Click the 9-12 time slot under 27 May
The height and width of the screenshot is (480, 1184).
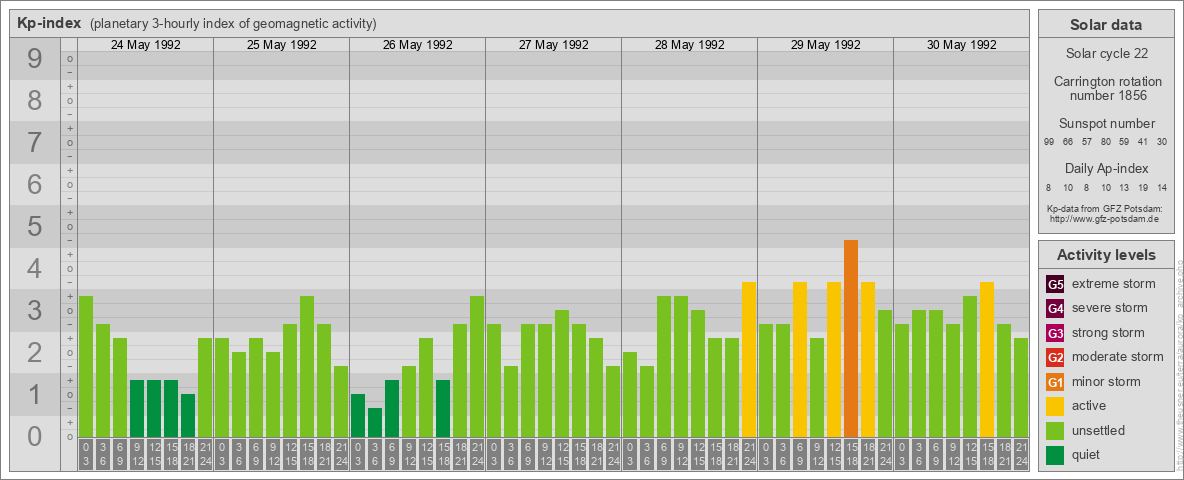pyautogui.click(x=545, y=454)
